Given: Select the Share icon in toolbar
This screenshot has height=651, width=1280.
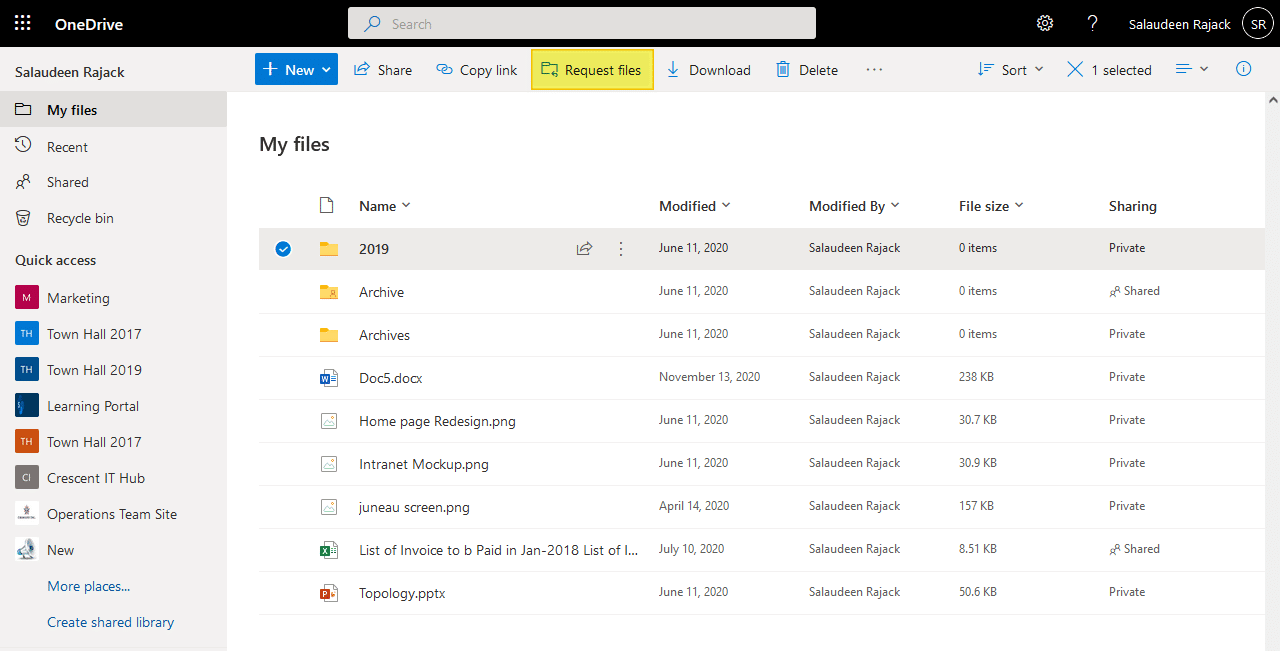Looking at the screenshot, I should coord(382,69).
